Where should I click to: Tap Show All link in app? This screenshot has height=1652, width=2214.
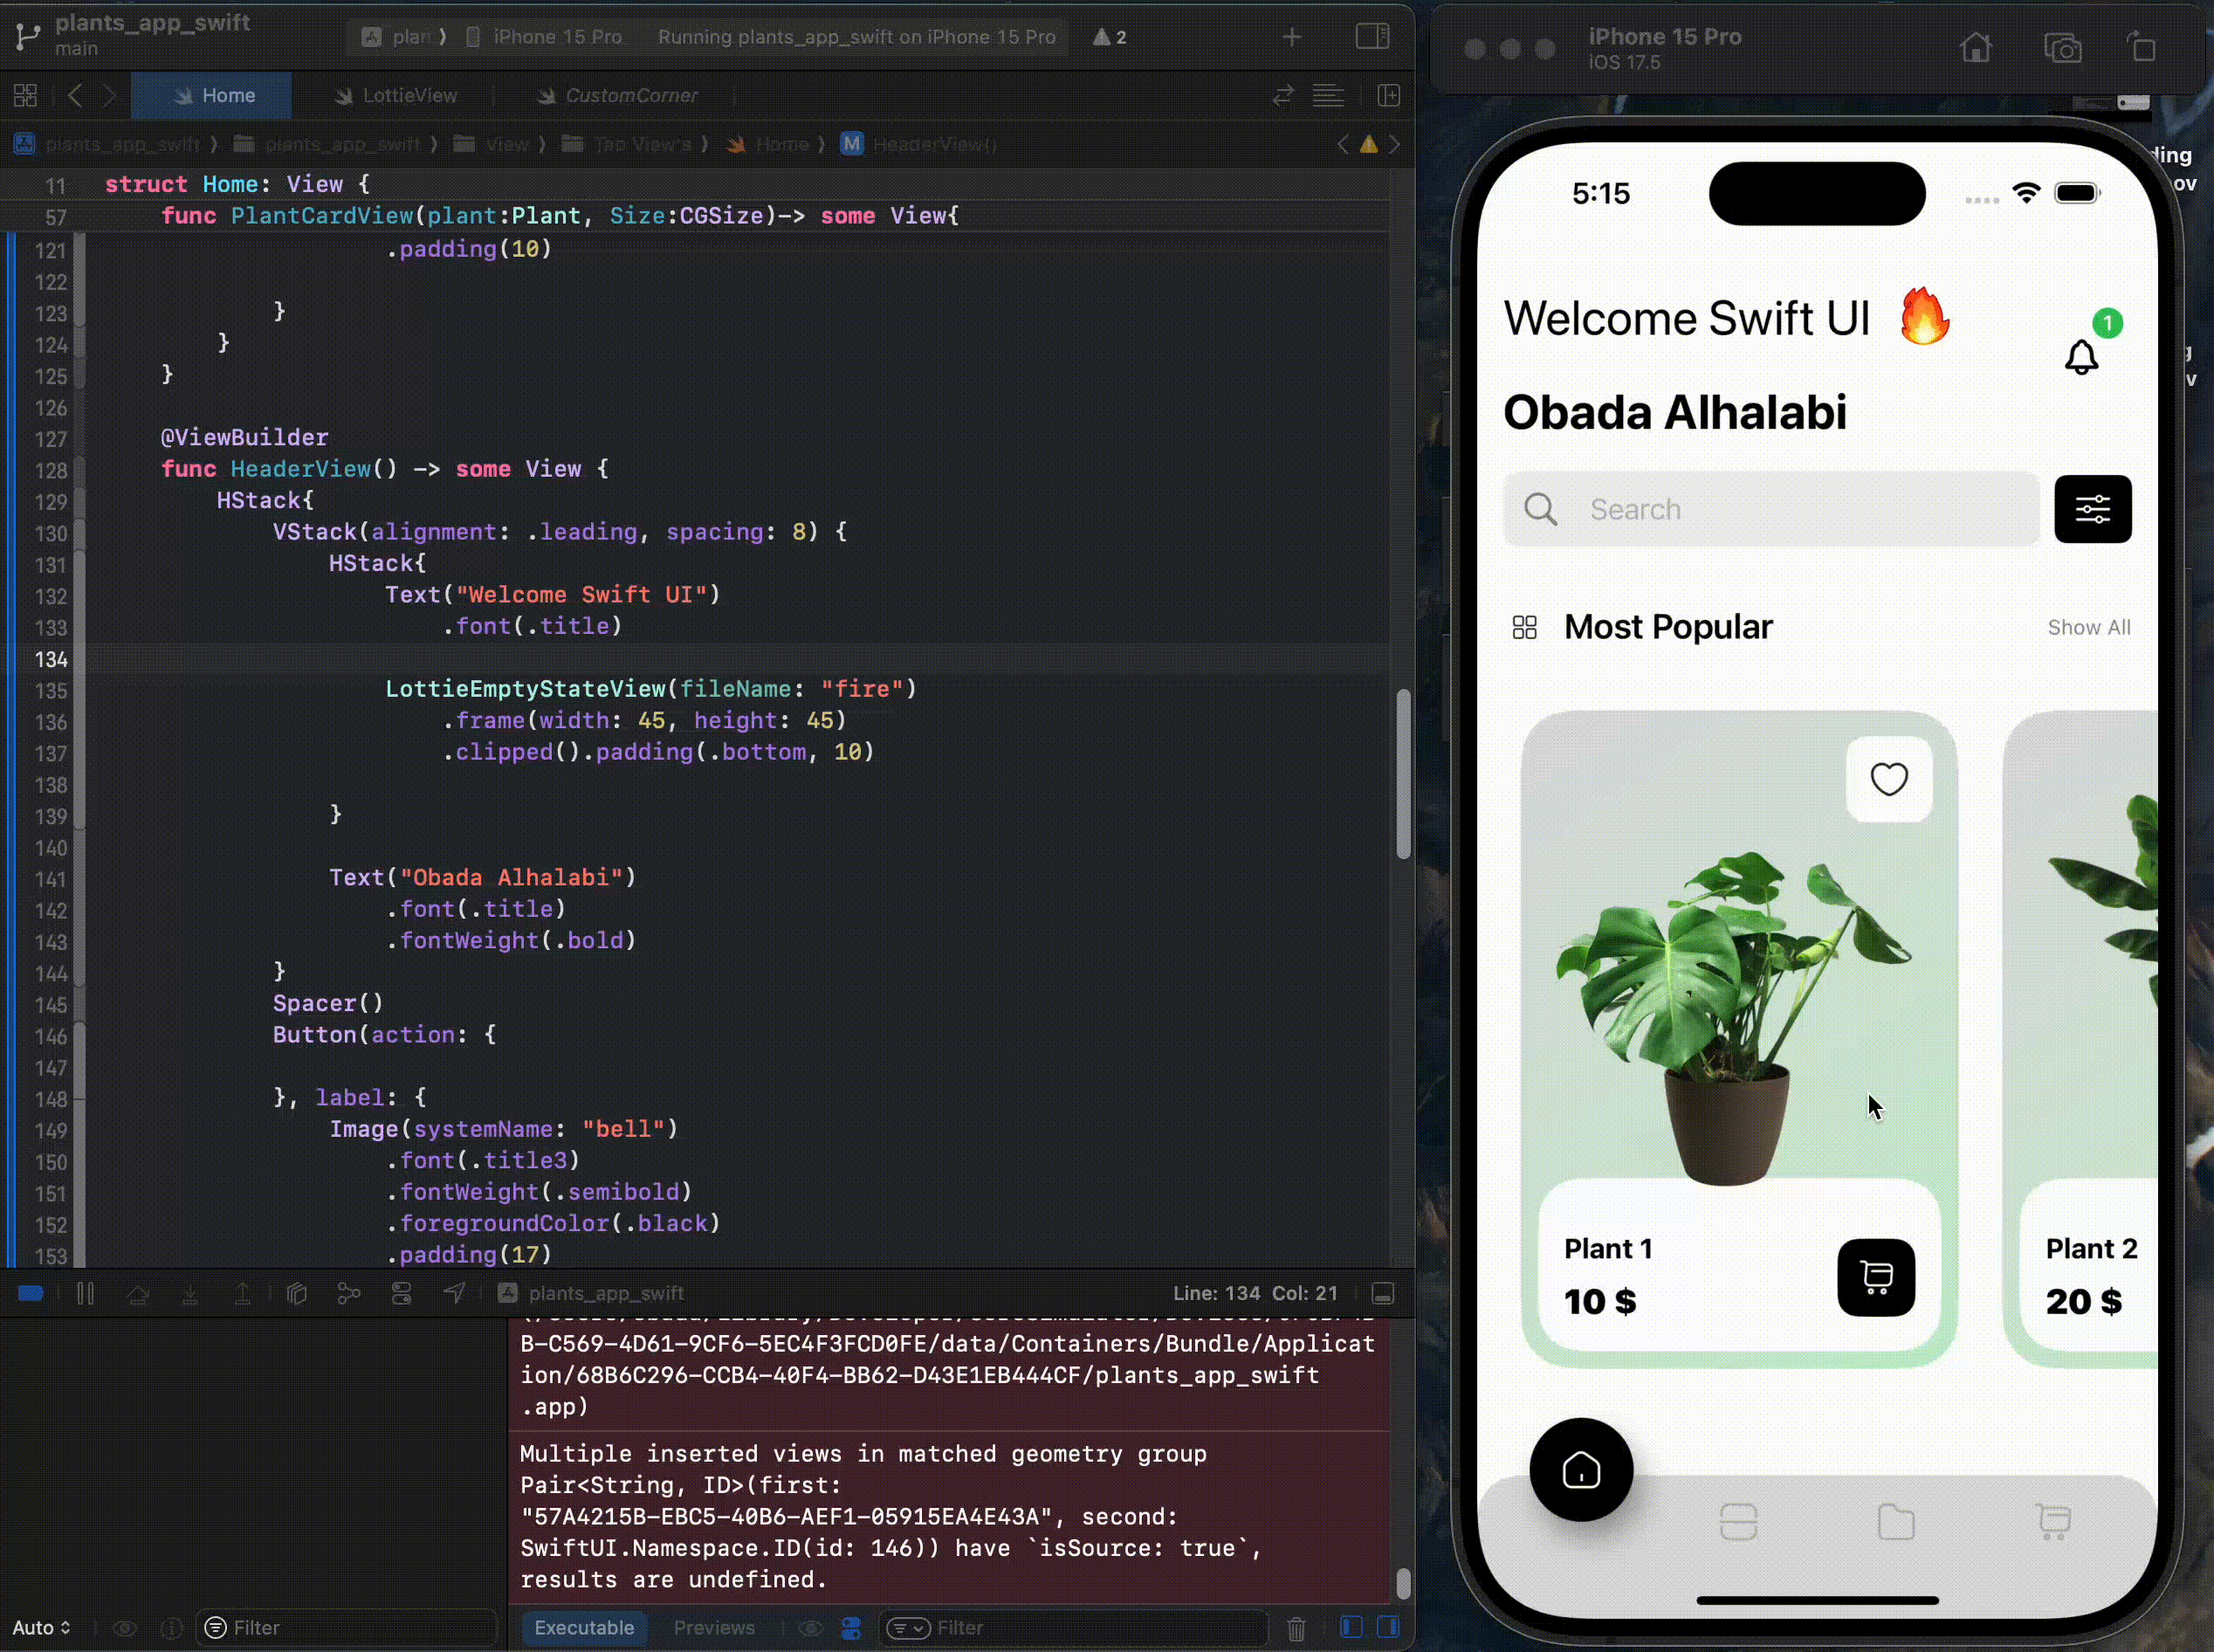(x=2088, y=627)
